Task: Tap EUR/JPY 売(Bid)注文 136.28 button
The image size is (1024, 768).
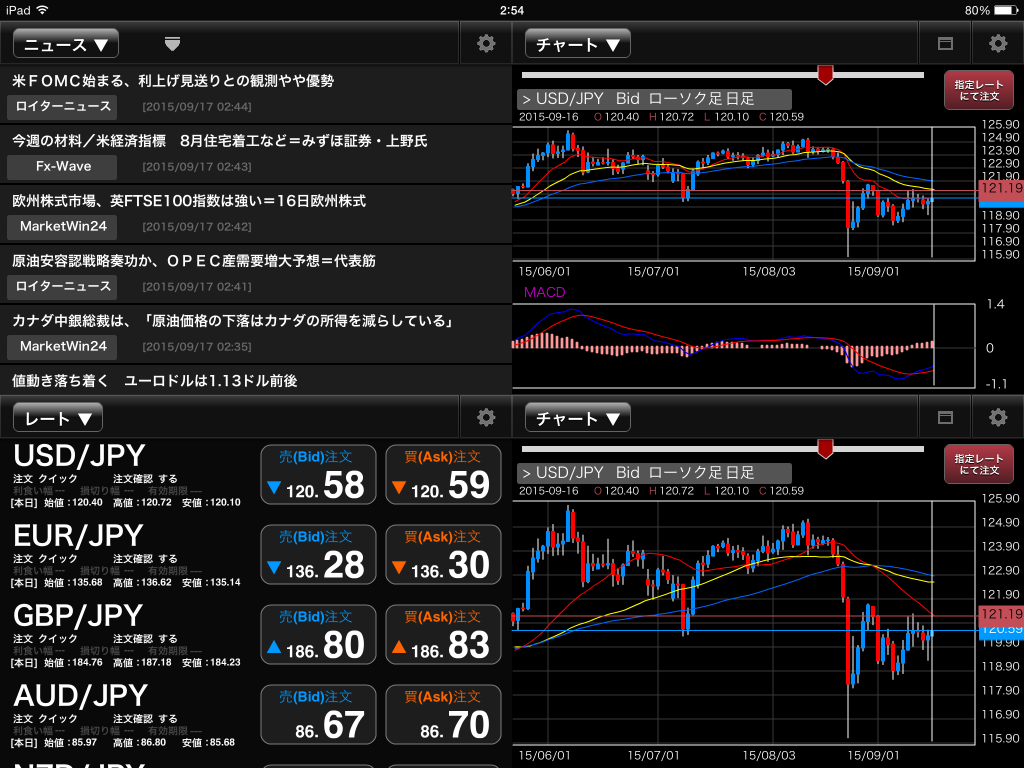Action: [x=318, y=554]
